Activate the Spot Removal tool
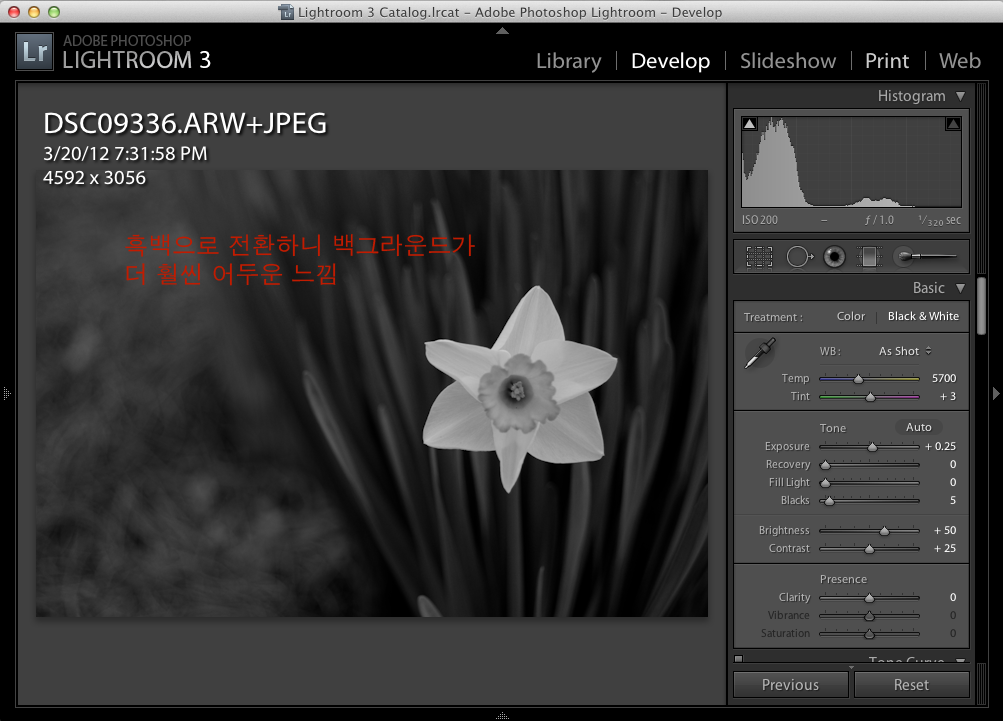The image size is (1003, 721). 798,257
